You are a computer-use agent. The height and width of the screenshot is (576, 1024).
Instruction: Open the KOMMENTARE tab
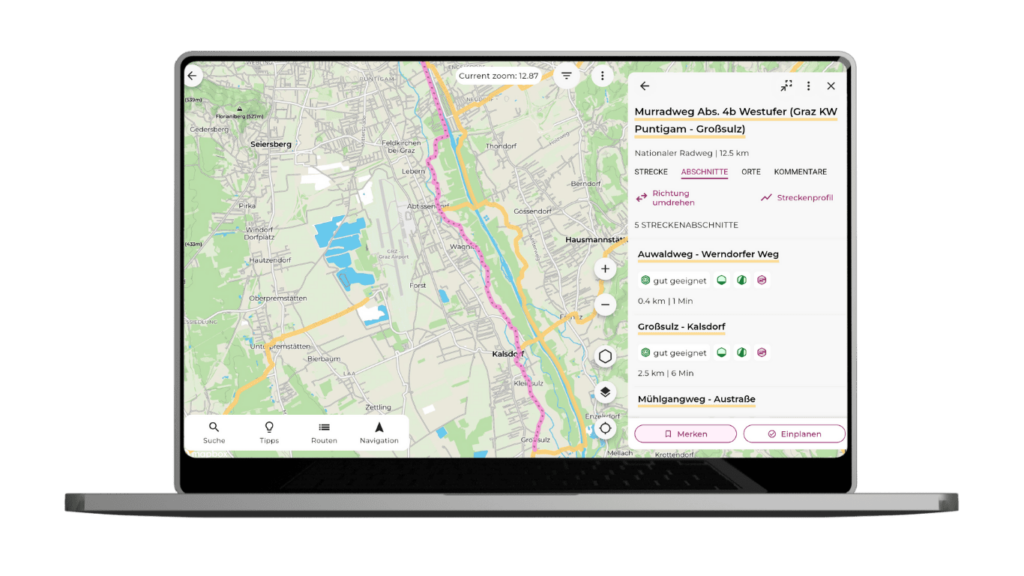pos(800,172)
